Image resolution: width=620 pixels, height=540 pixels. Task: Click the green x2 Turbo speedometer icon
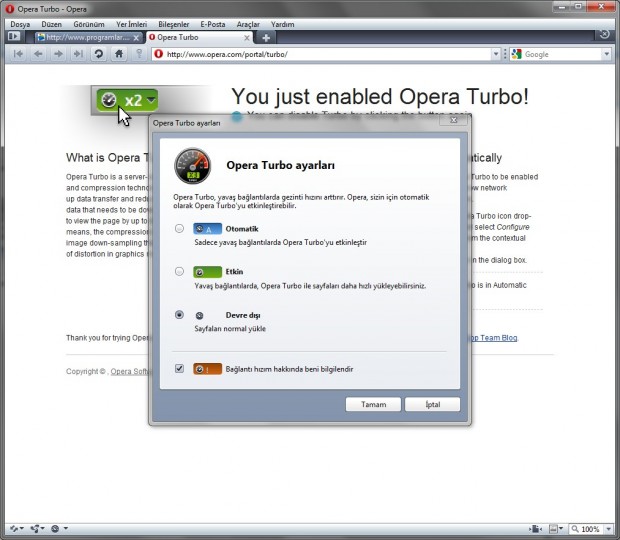(x=109, y=100)
